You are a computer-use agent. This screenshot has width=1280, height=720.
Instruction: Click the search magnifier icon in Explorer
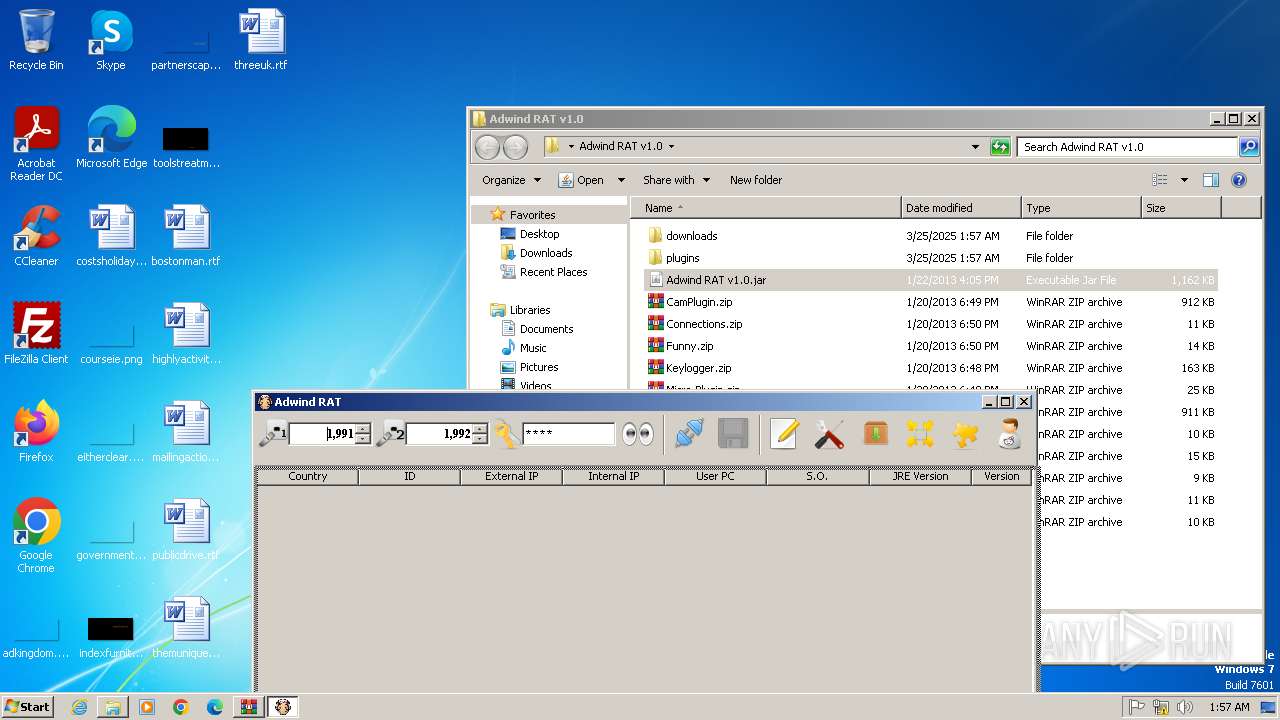click(x=1249, y=147)
